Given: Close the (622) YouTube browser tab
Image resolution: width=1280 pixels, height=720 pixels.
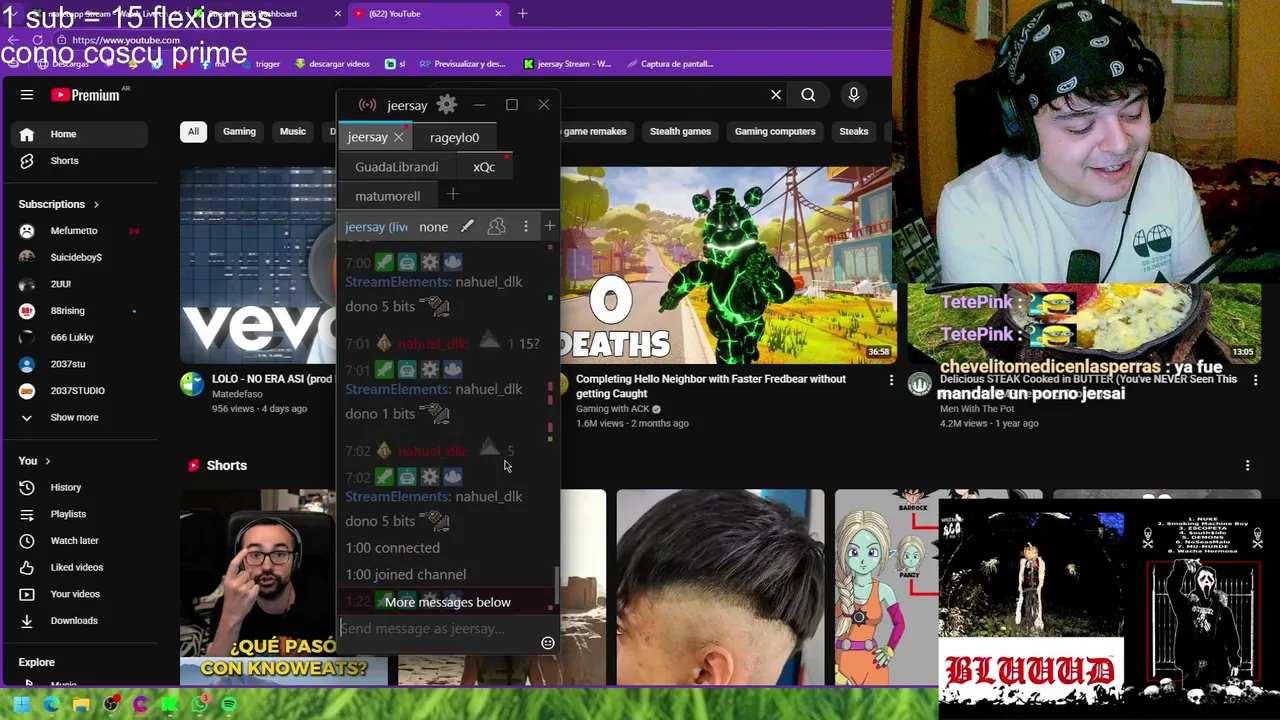Looking at the screenshot, I should click(499, 13).
